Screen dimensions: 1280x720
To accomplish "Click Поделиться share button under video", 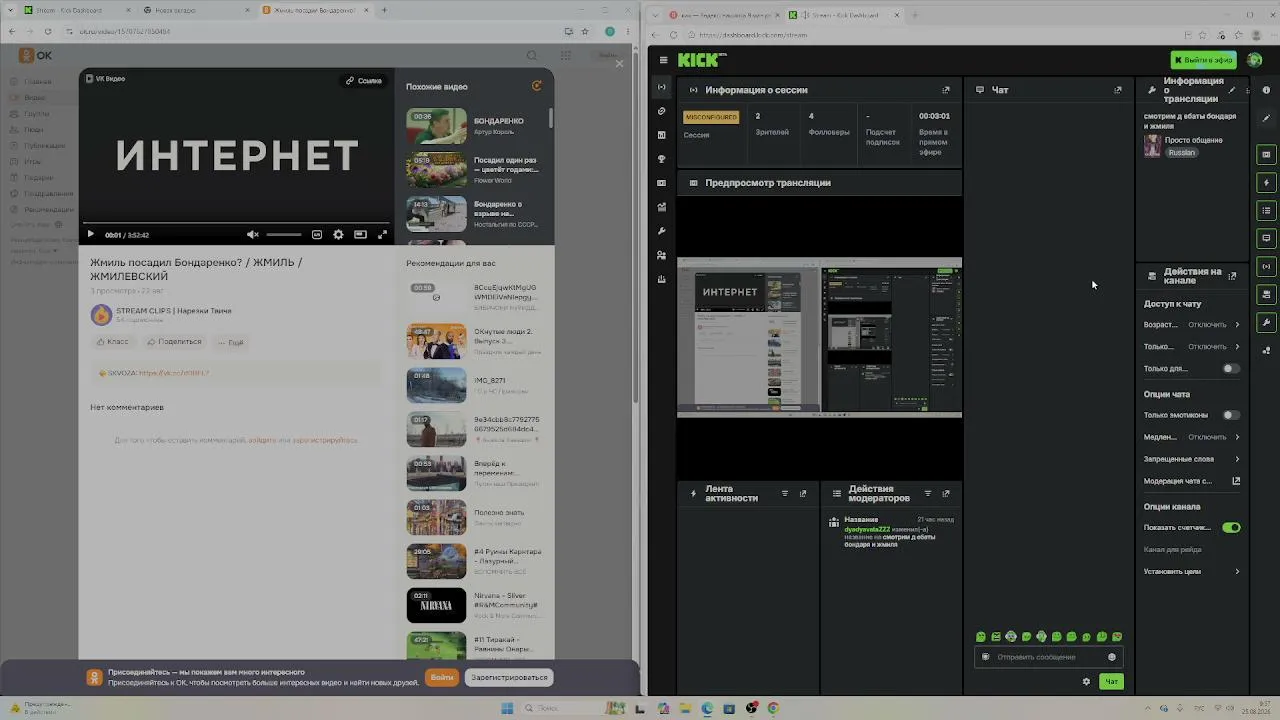I will (174, 342).
